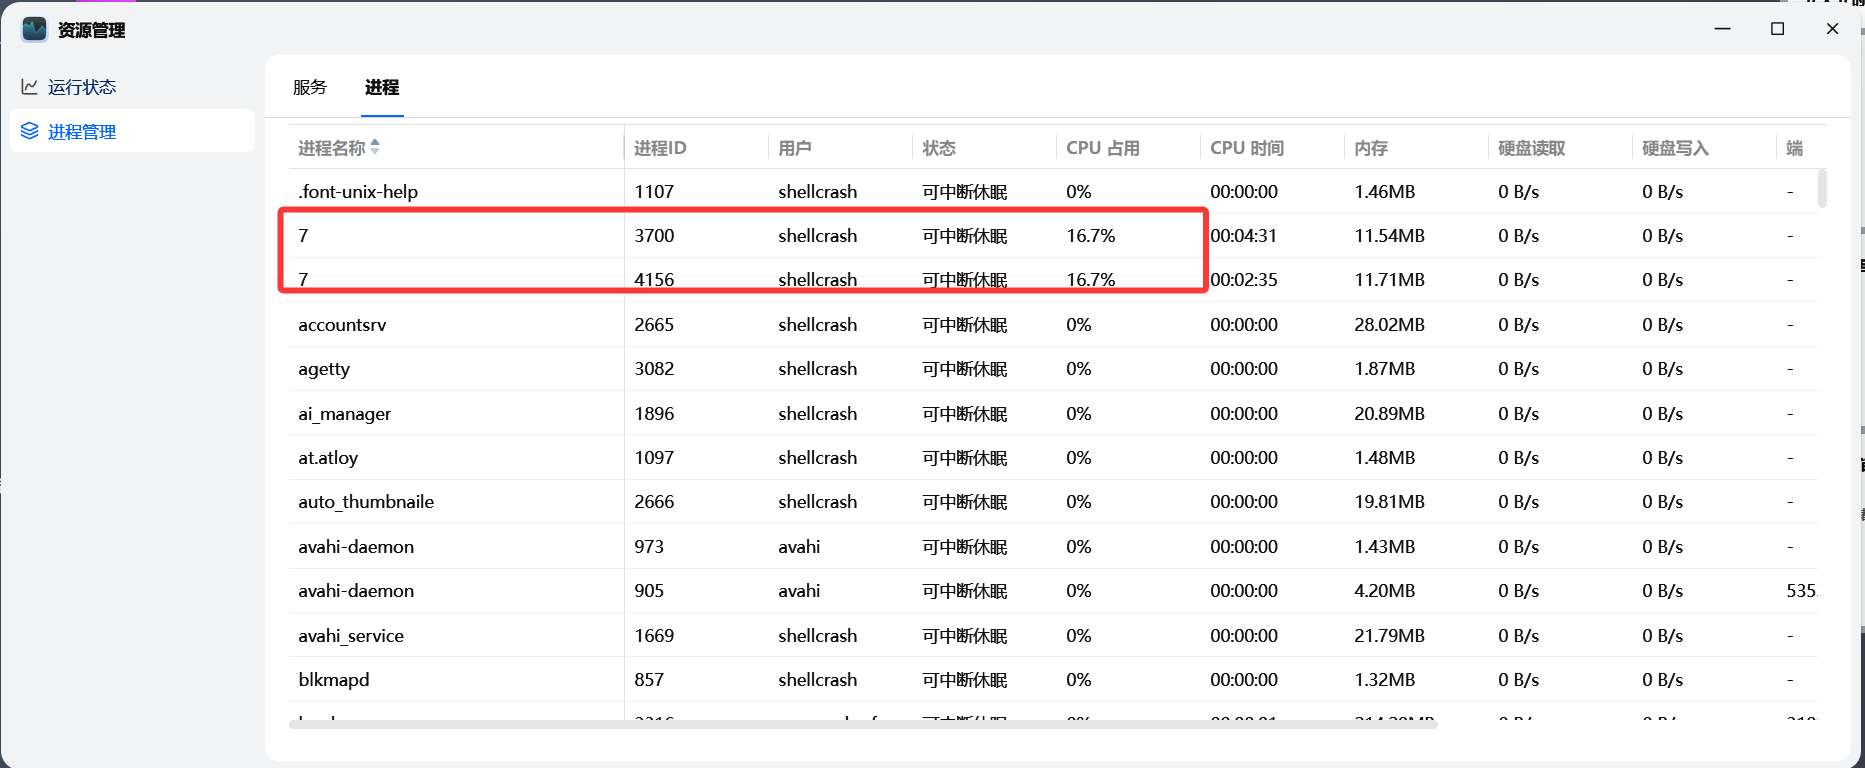The width and height of the screenshot is (1865, 768).
Task: Click the CPU 时间 column header
Action: point(1247,148)
